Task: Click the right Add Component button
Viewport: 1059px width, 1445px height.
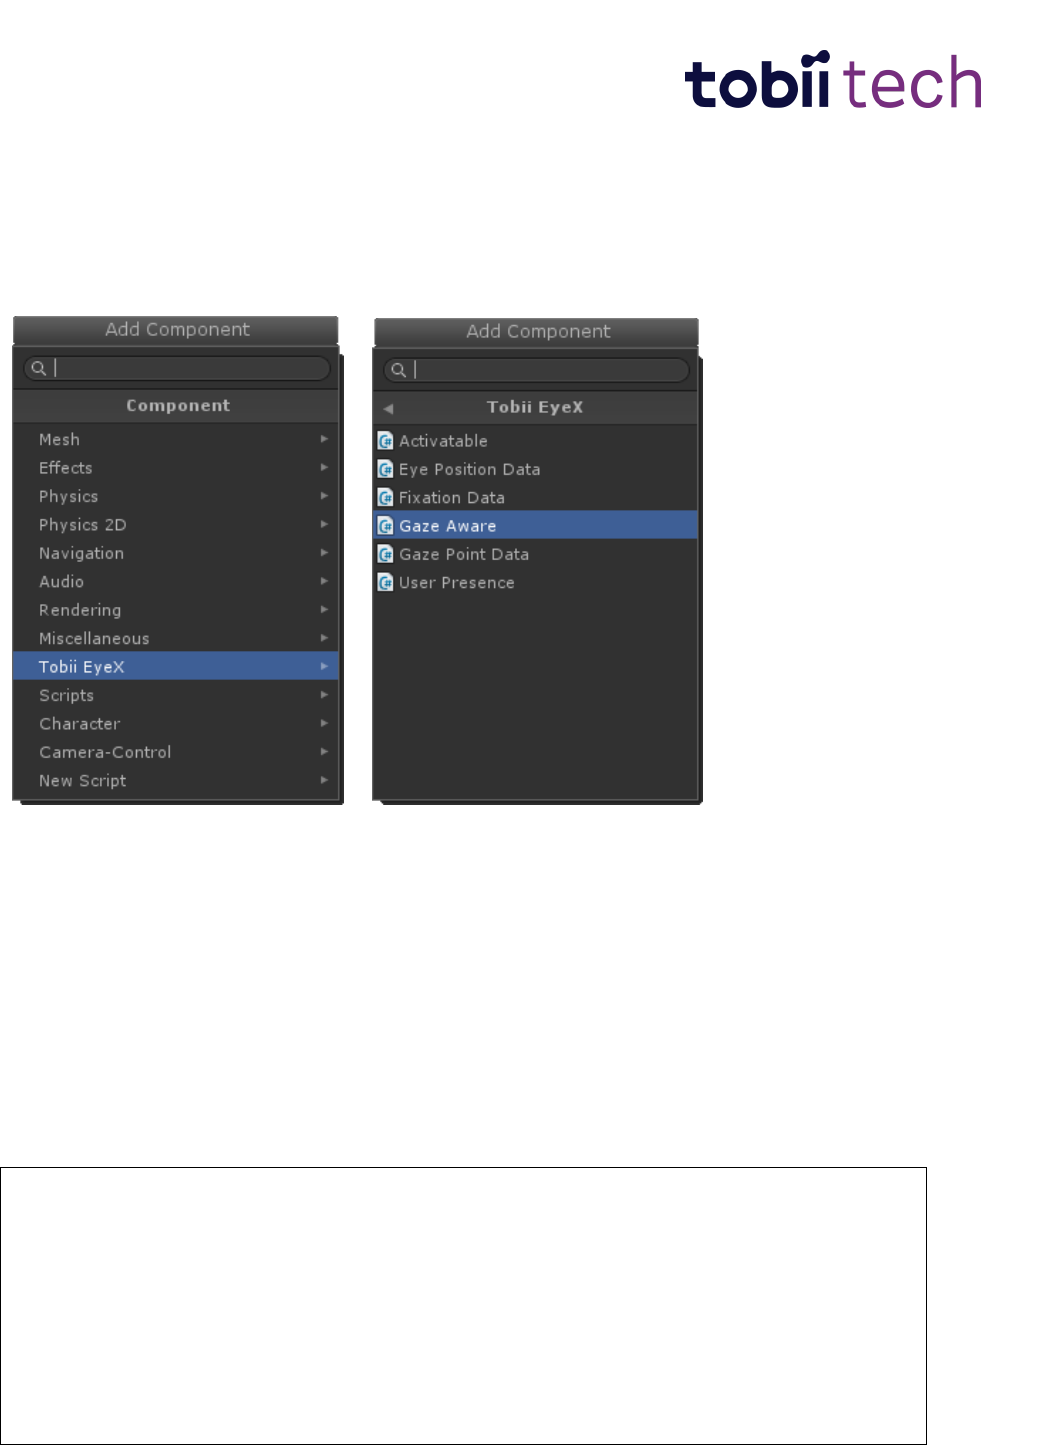Action: pyautogui.click(x=536, y=332)
